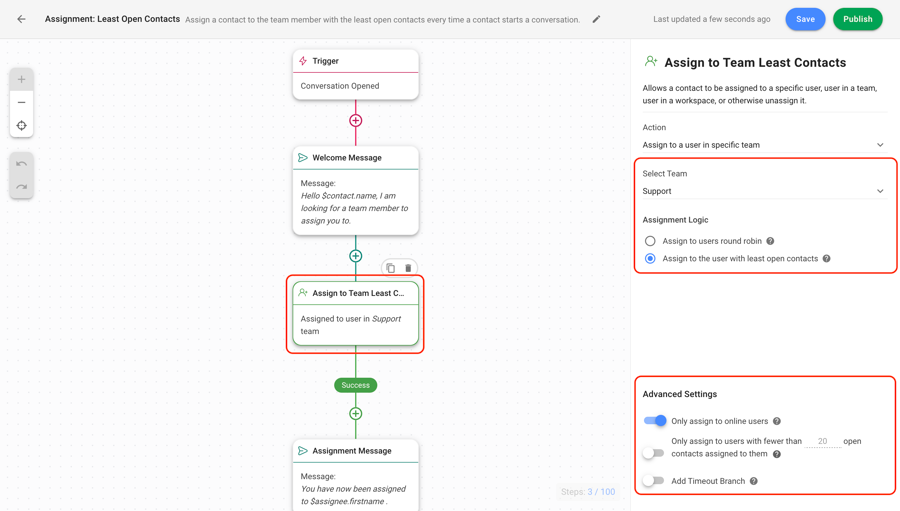Duplicate the Assign to Team step
This screenshot has width=900, height=511.
point(391,268)
